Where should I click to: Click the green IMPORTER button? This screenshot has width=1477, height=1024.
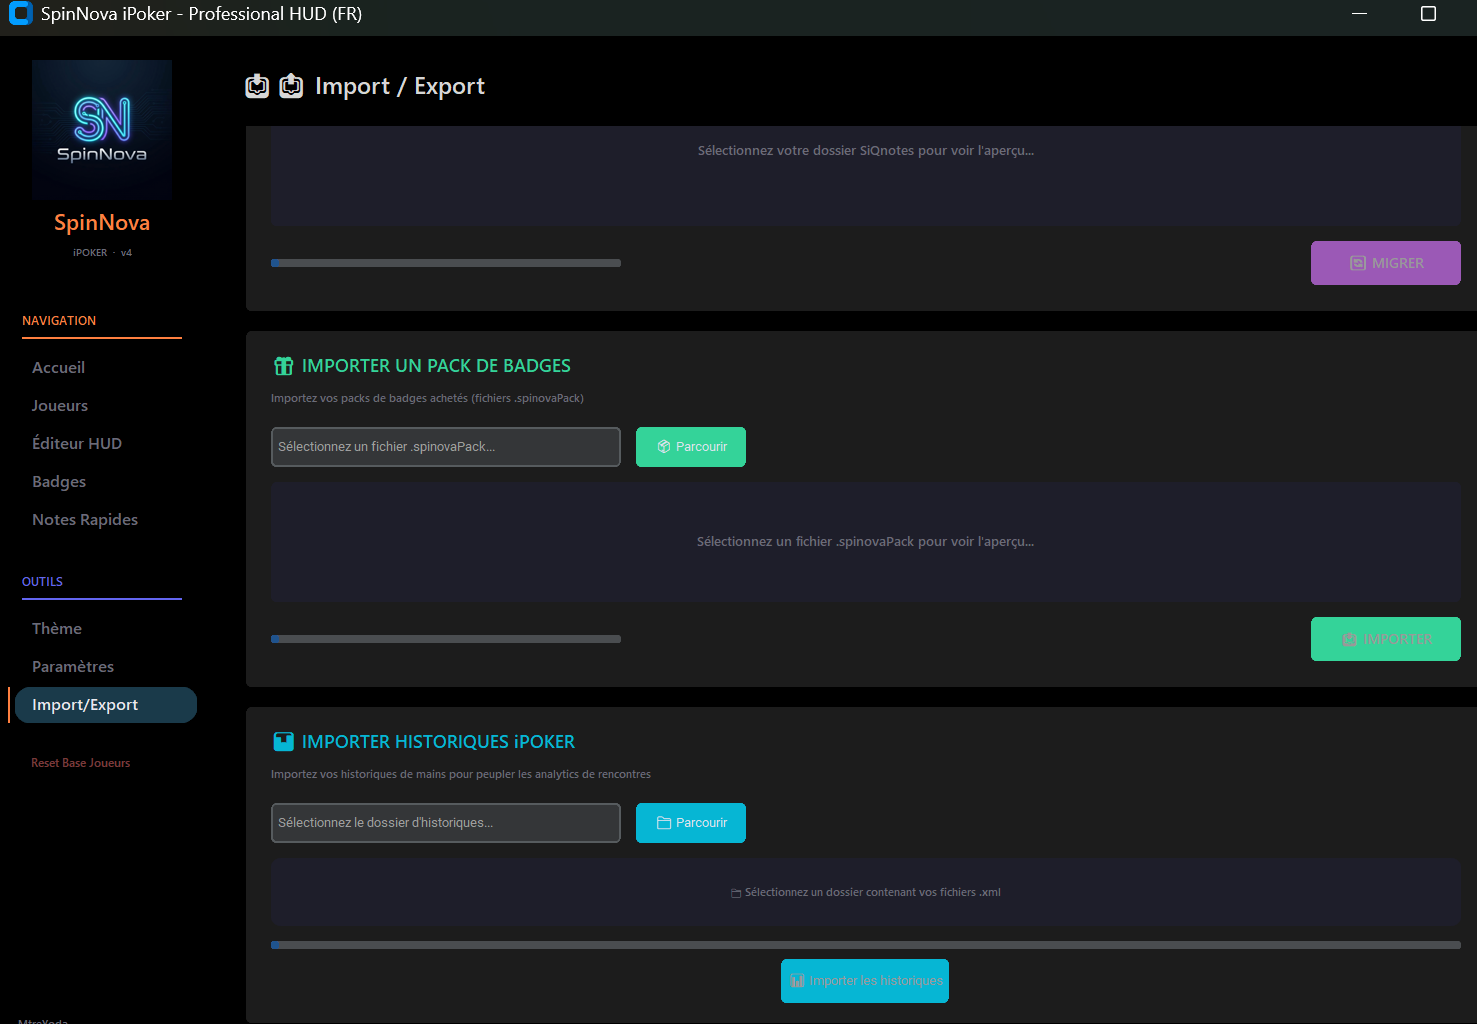click(1386, 639)
